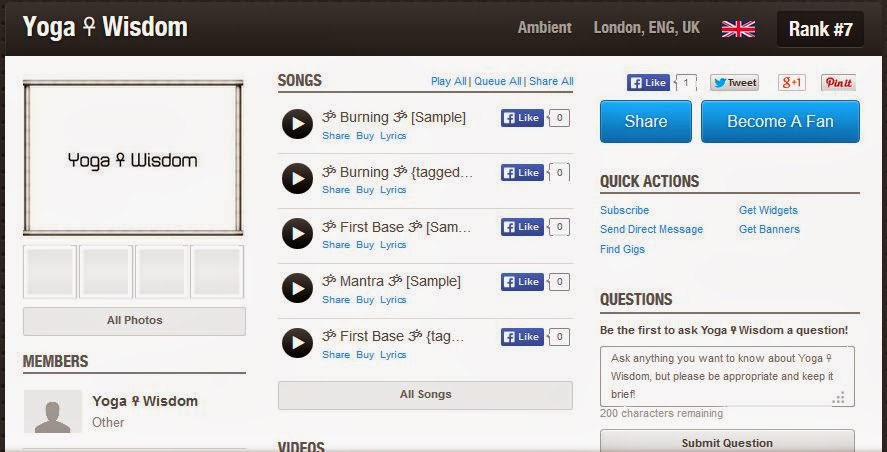Play First Base [Sam... track
This screenshot has width=887, height=452.
coord(297,233)
